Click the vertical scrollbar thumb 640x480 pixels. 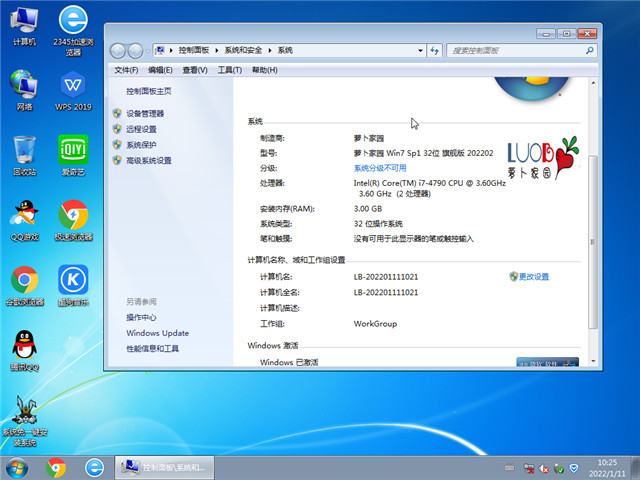pos(593,242)
